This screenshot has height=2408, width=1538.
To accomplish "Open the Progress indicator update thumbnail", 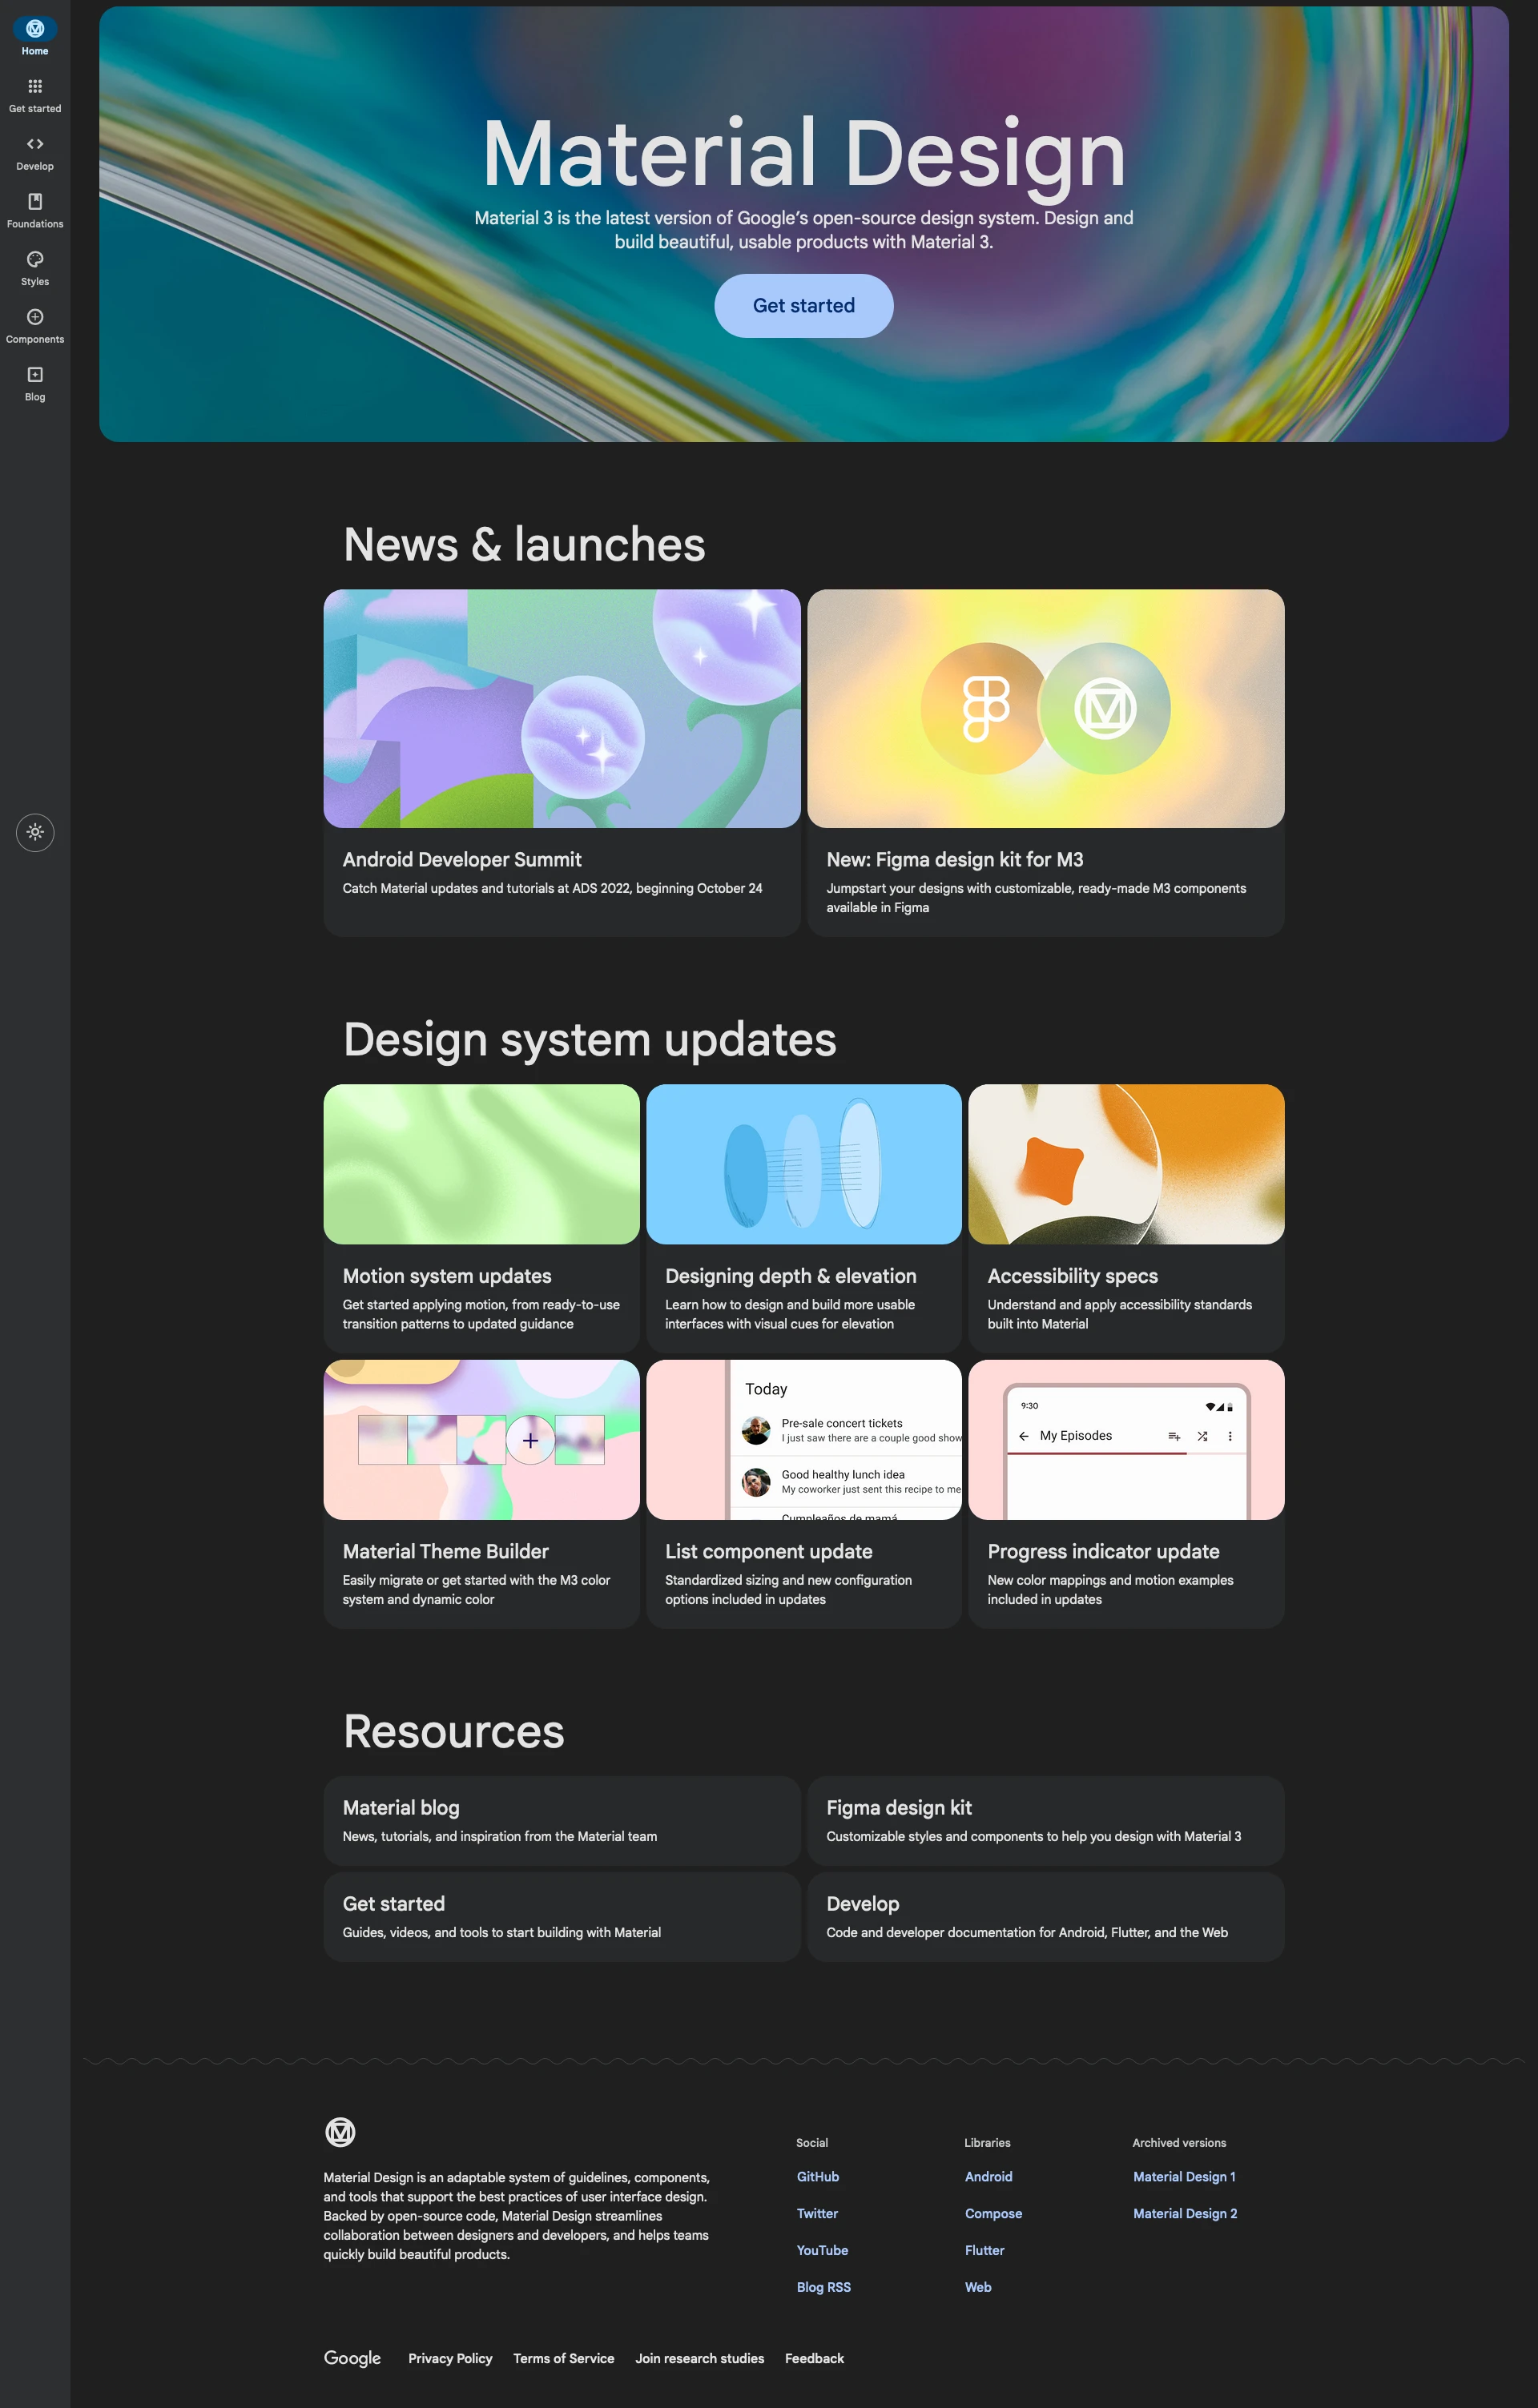I will [x=1126, y=1439].
